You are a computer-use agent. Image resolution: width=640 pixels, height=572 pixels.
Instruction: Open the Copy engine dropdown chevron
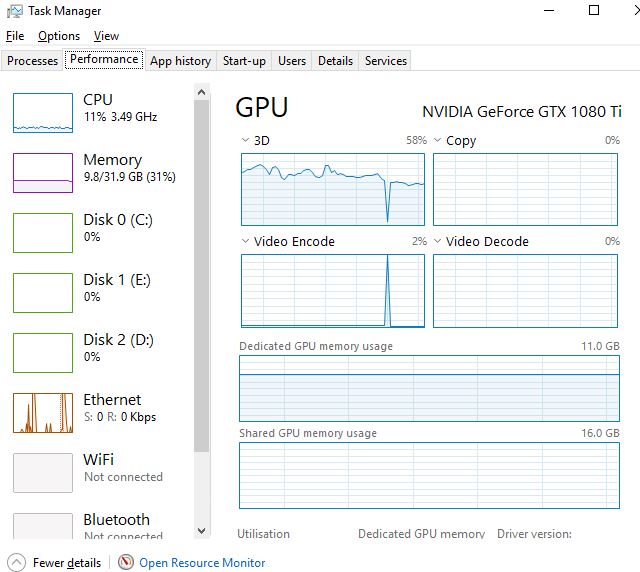click(437, 140)
